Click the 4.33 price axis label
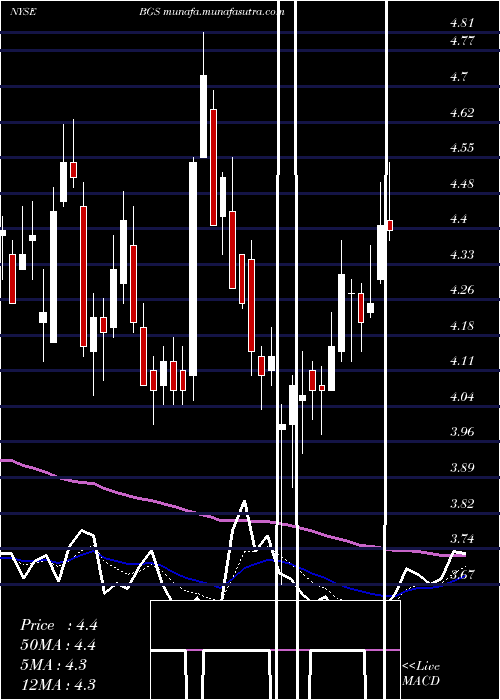Viewport: 500px width, 700px height. click(x=462, y=254)
